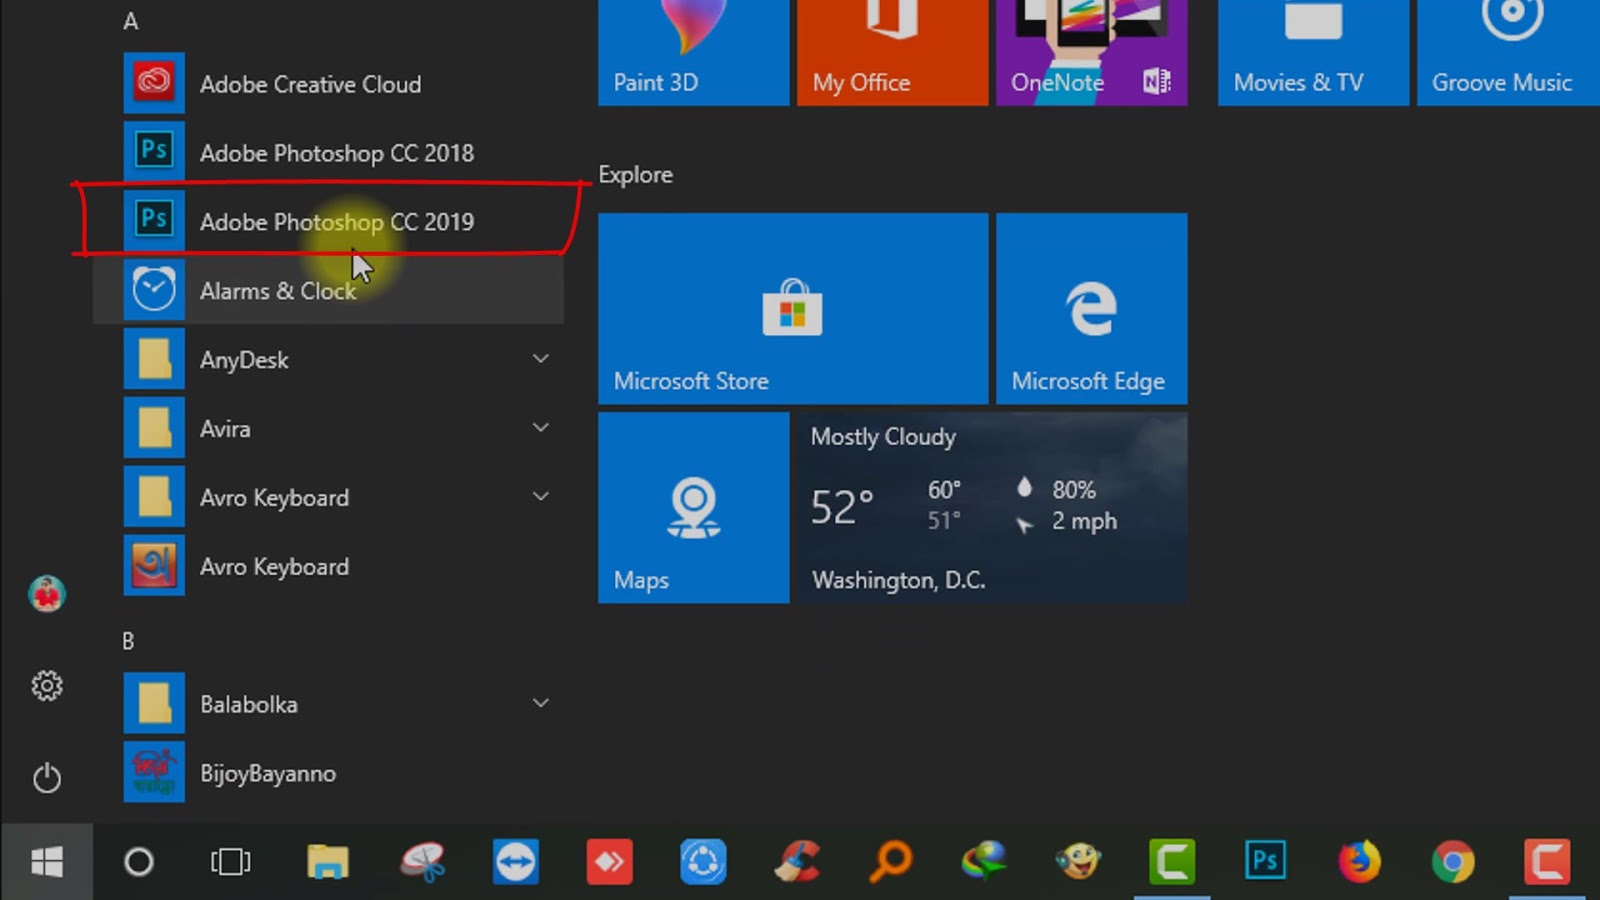Click the Windows Start button

coord(46,862)
